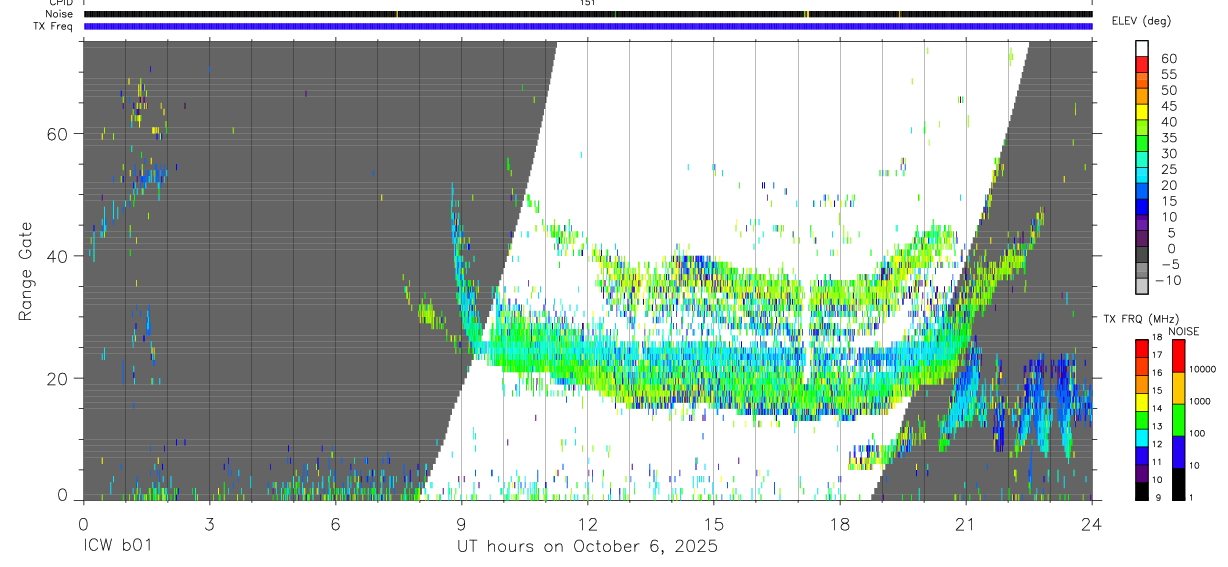Click the '18' hour tick on the time axis
The height and width of the screenshot is (567, 1228).
[x=840, y=523]
